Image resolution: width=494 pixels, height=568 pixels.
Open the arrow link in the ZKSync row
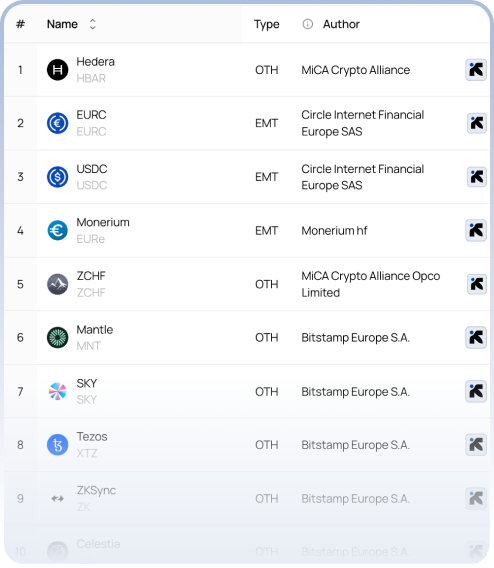coord(476,498)
